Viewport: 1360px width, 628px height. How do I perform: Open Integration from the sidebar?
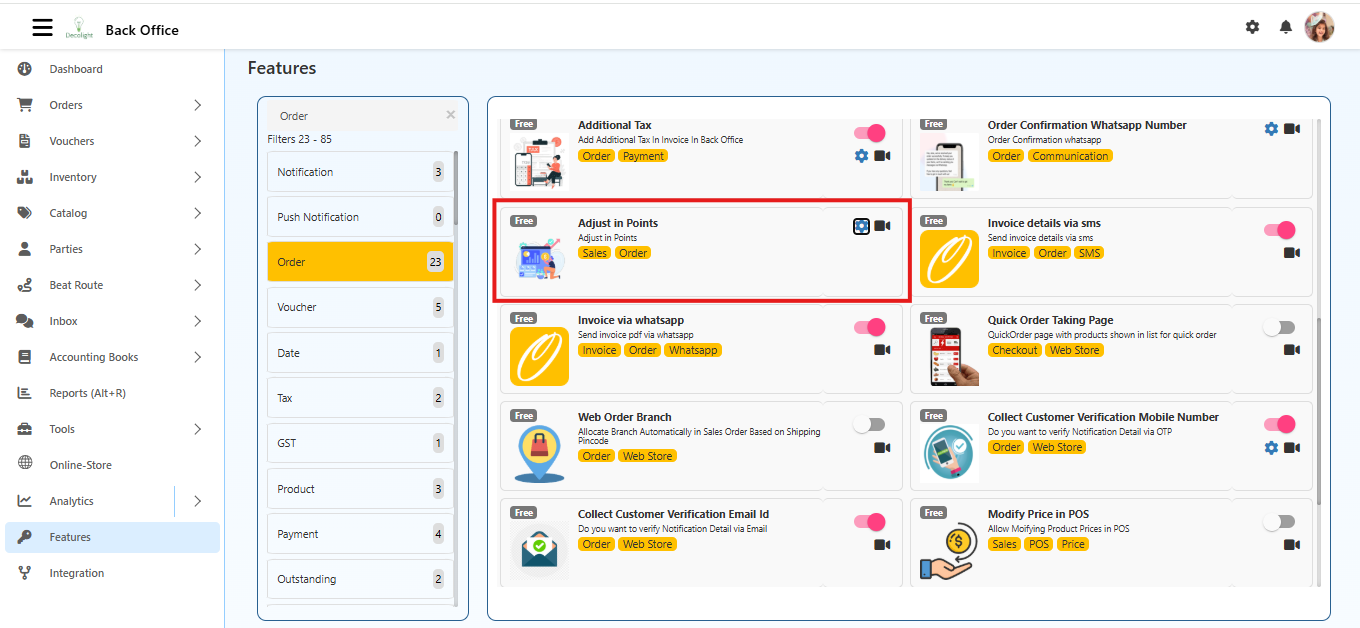pyautogui.click(x=77, y=573)
